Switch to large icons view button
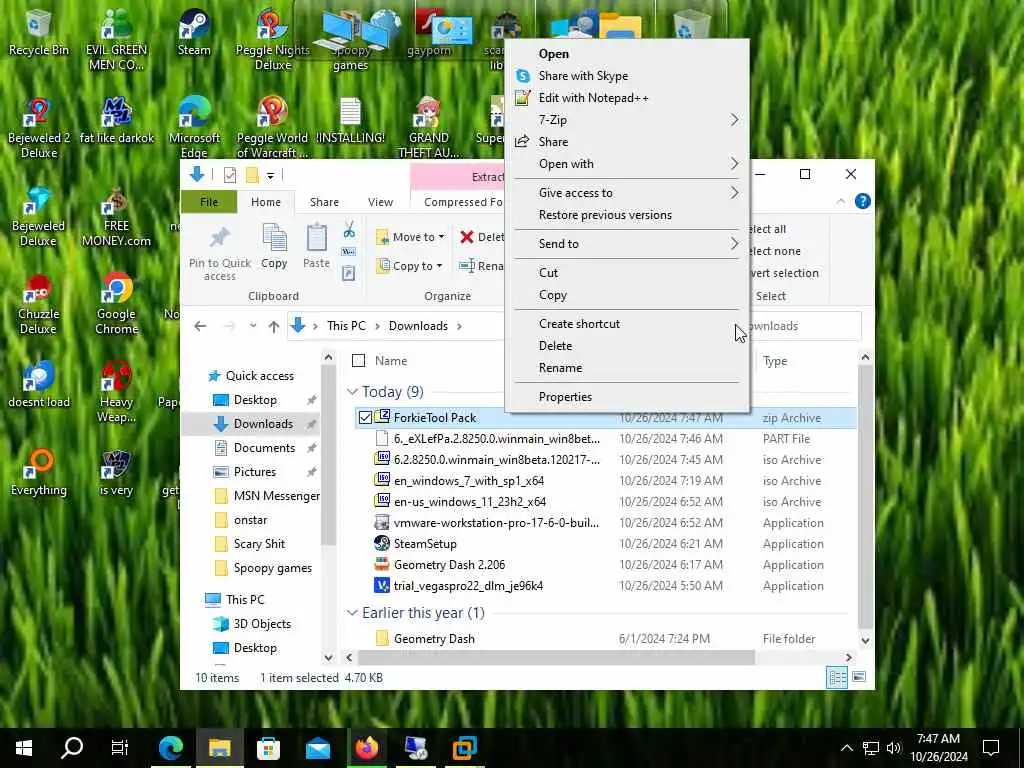1024x768 pixels. [x=859, y=677]
